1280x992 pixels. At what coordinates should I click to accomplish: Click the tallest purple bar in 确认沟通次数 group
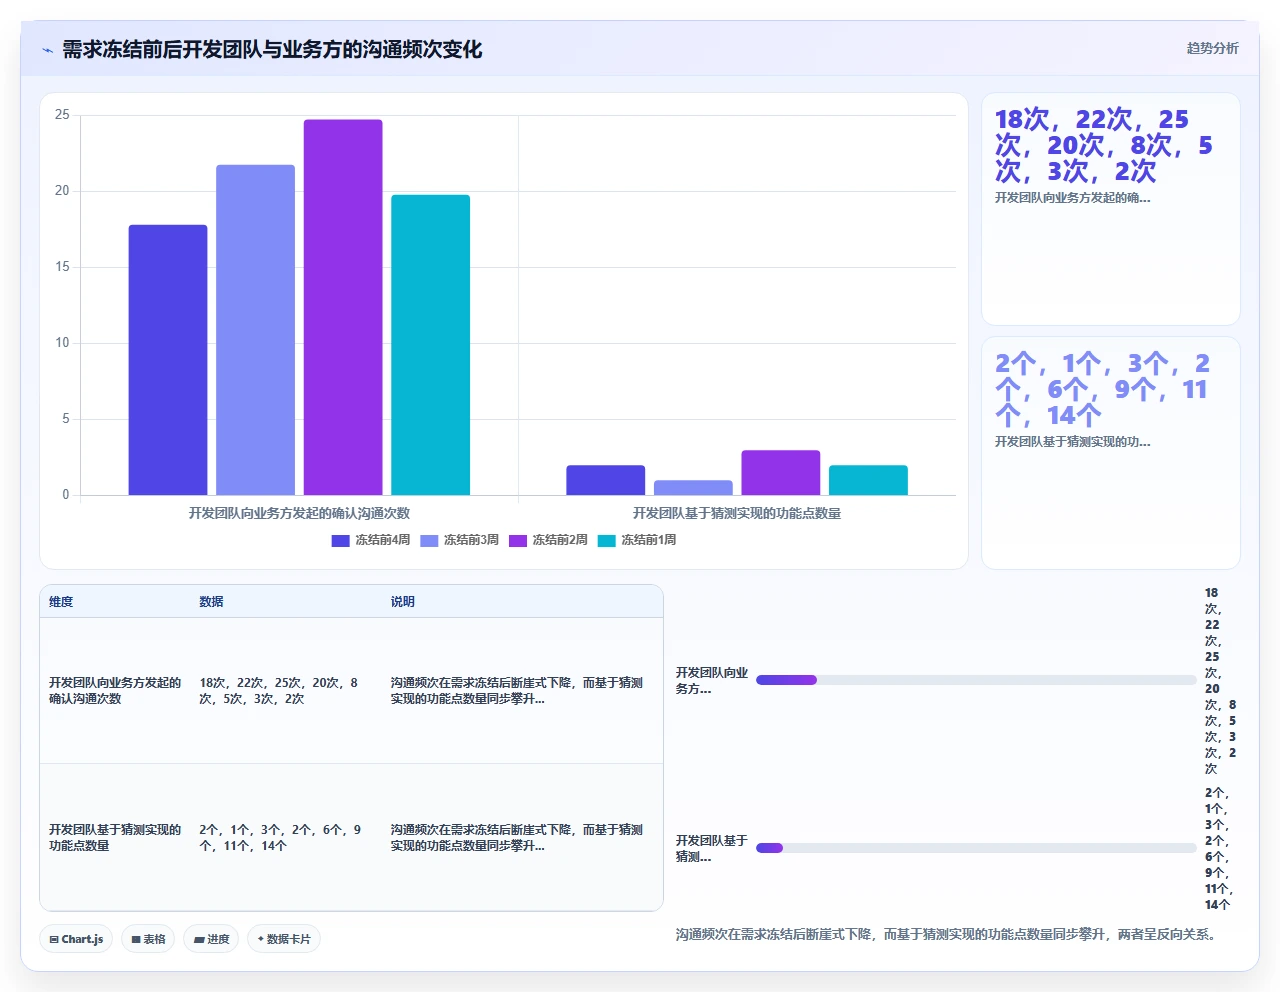click(x=343, y=307)
